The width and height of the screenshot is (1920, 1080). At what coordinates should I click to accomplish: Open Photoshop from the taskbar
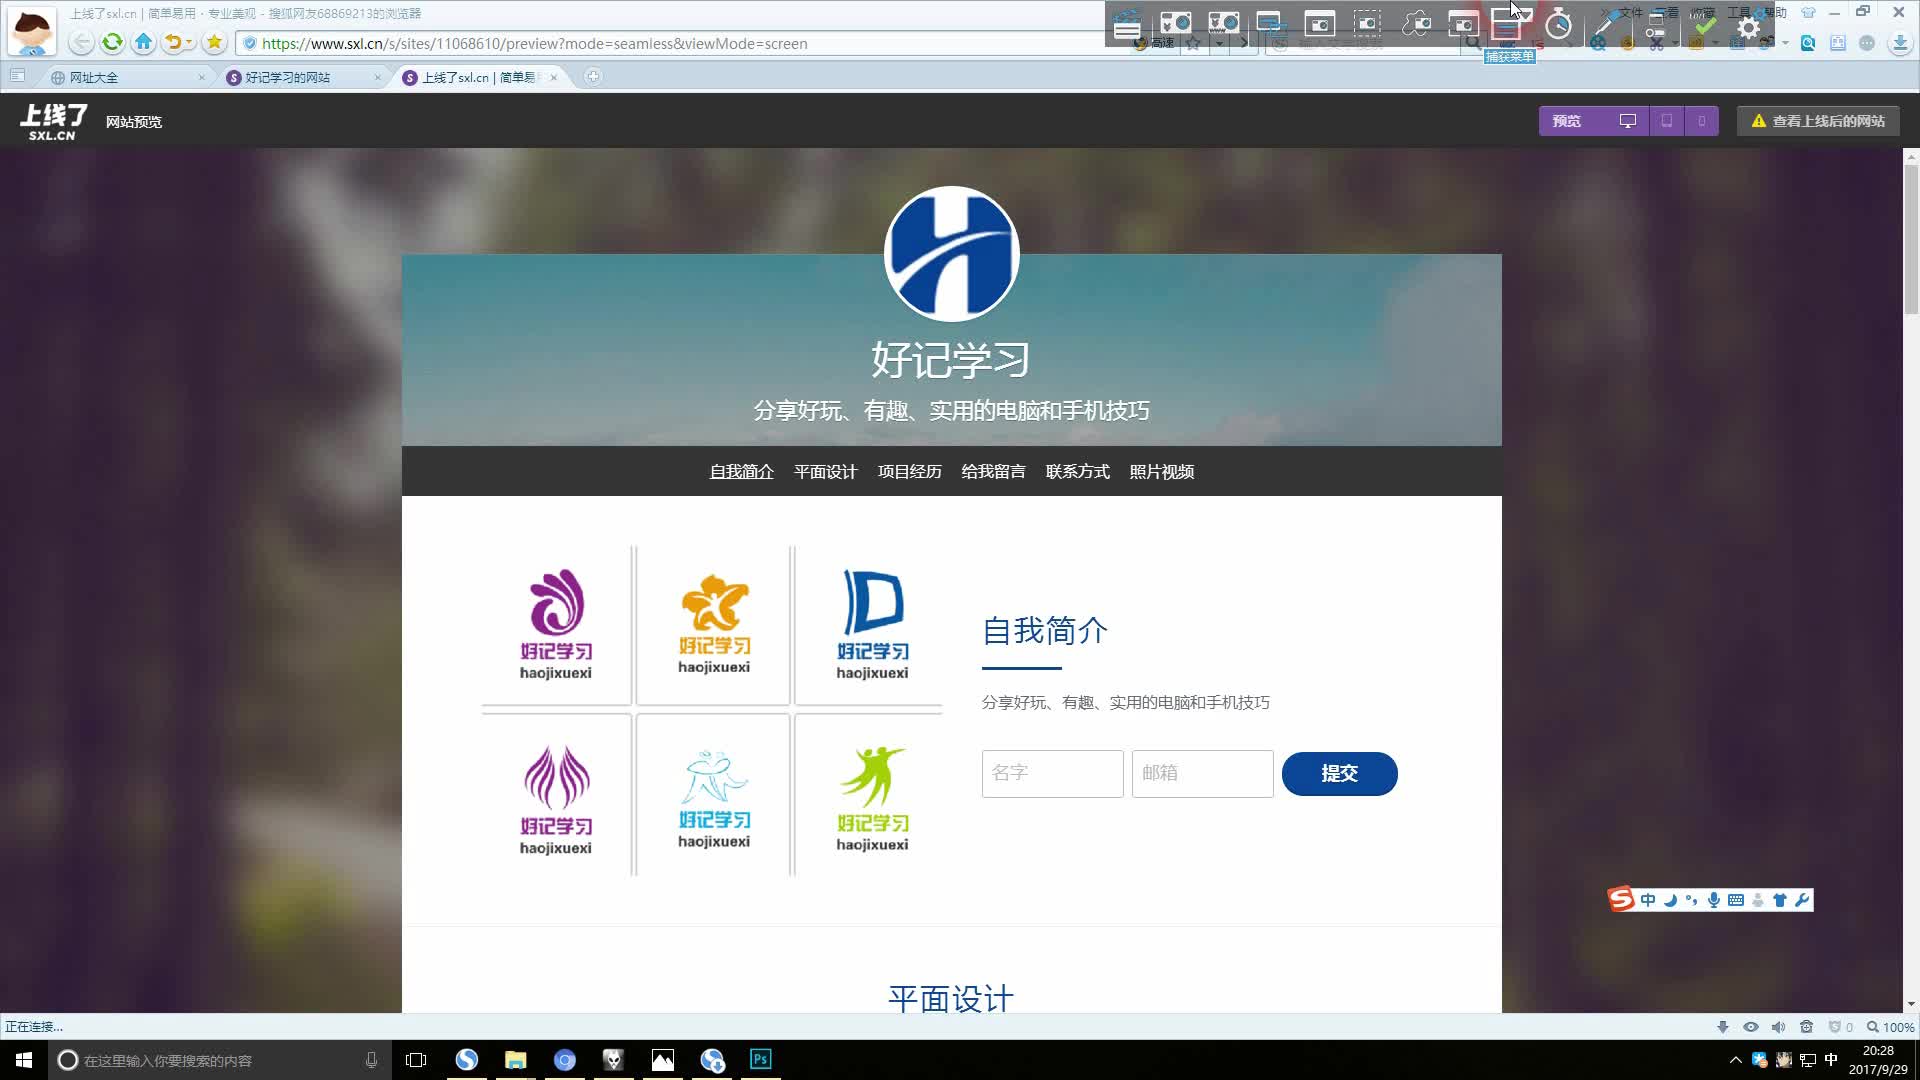tap(761, 1060)
